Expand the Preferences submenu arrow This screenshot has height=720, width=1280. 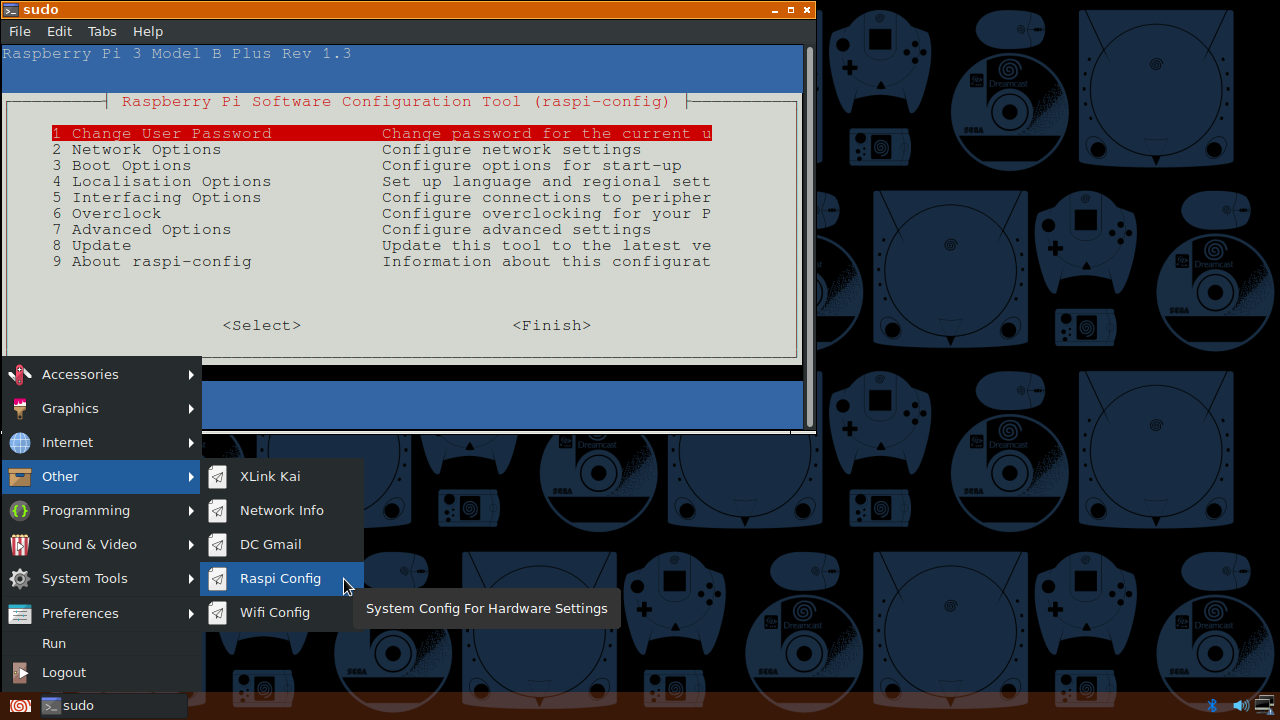coord(191,614)
